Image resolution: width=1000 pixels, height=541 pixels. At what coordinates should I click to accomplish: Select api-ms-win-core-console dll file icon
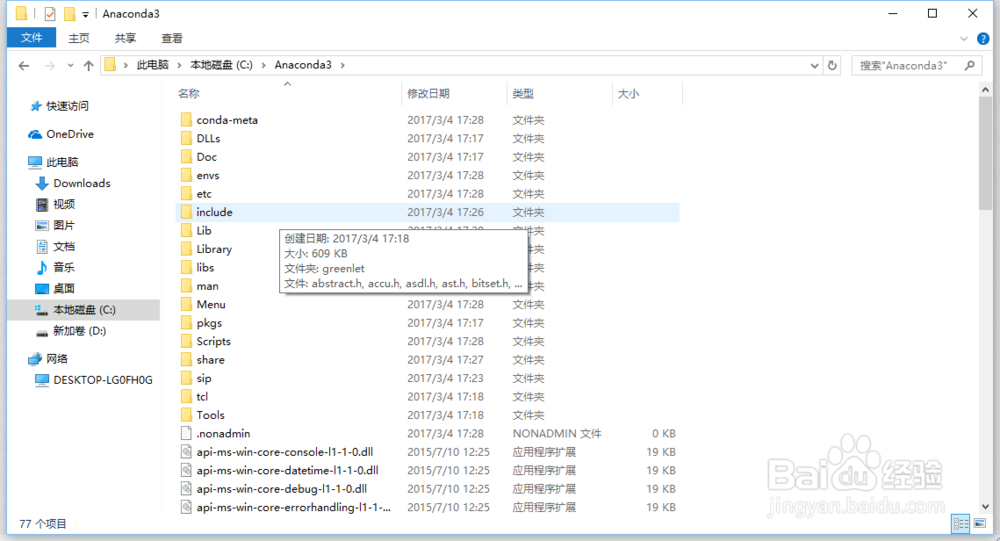(x=186, y=452)
